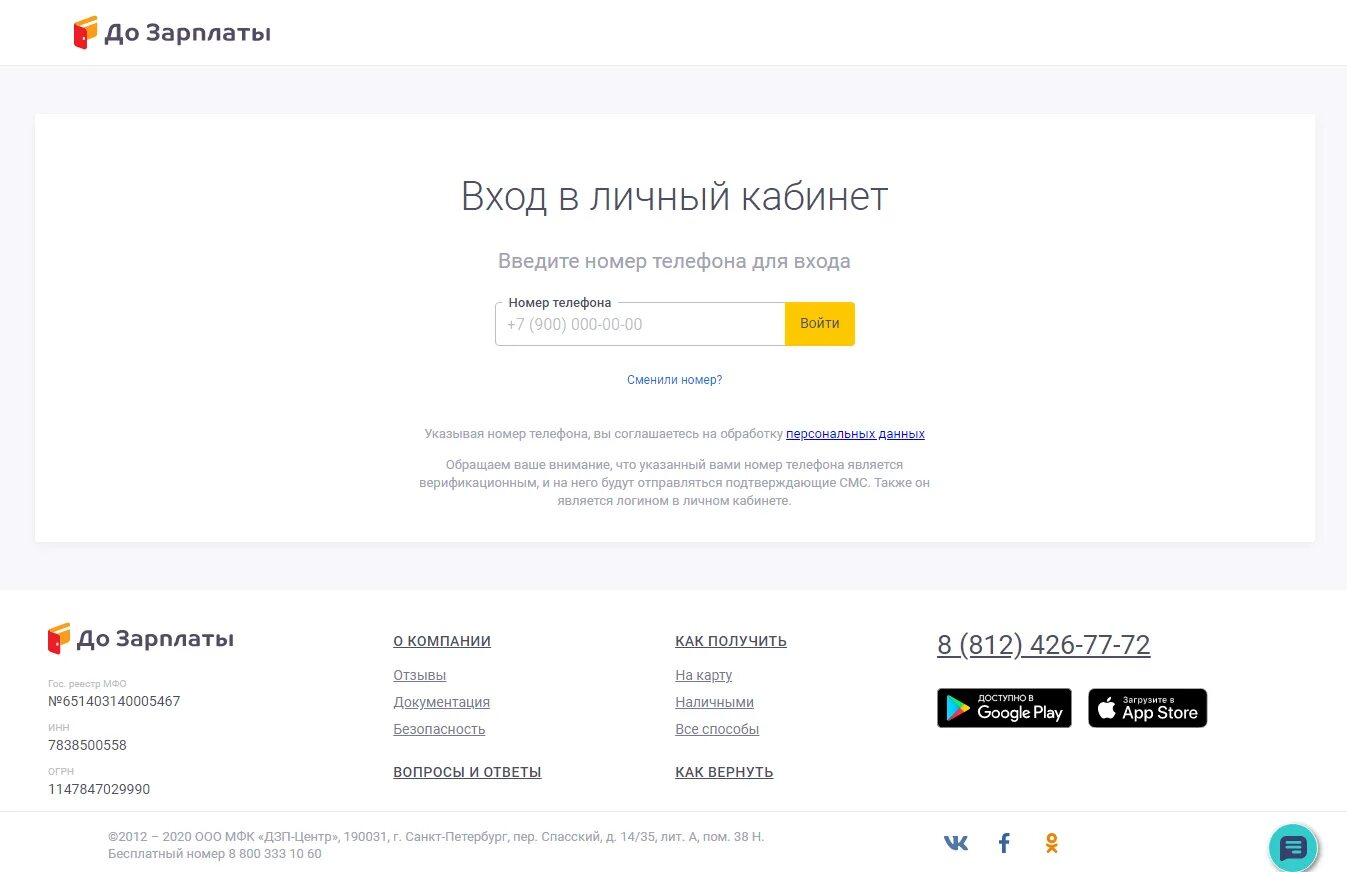Open the КАК ПОЛУЧИТЬ footer heading
1347x872 pixels.
click(x=731, y=641)
